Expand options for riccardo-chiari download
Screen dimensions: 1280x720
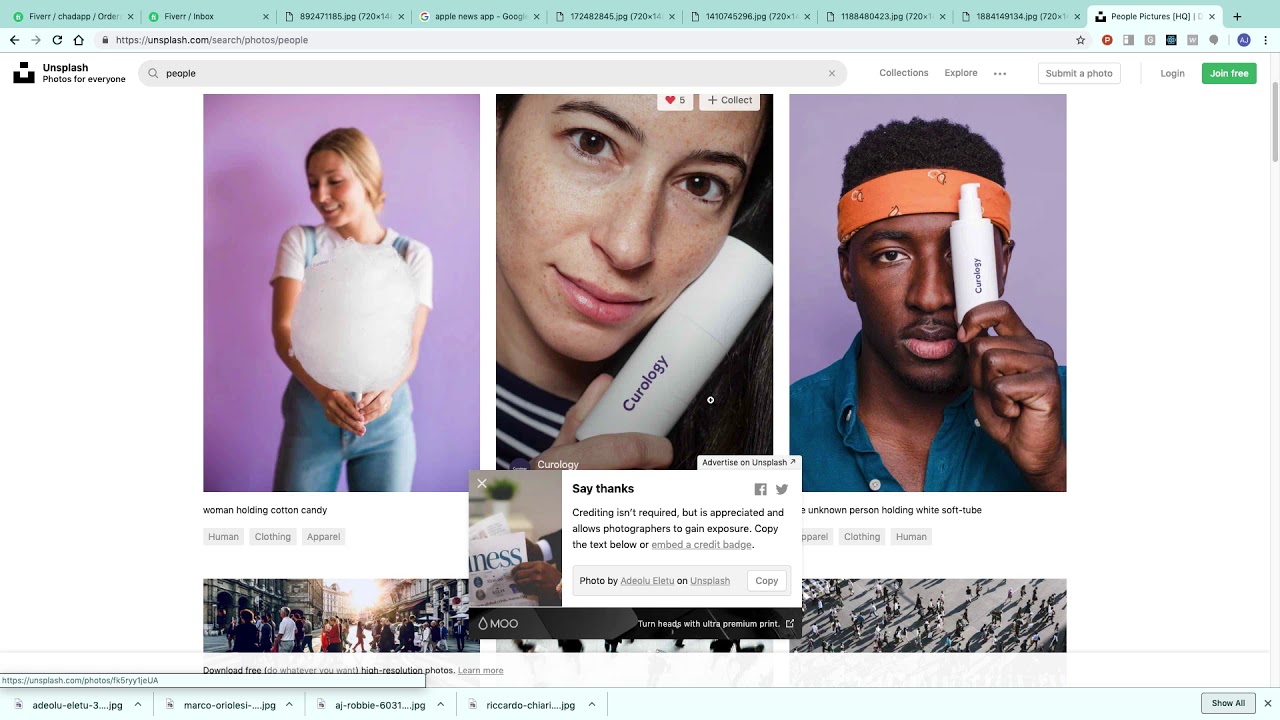(592, 704)
